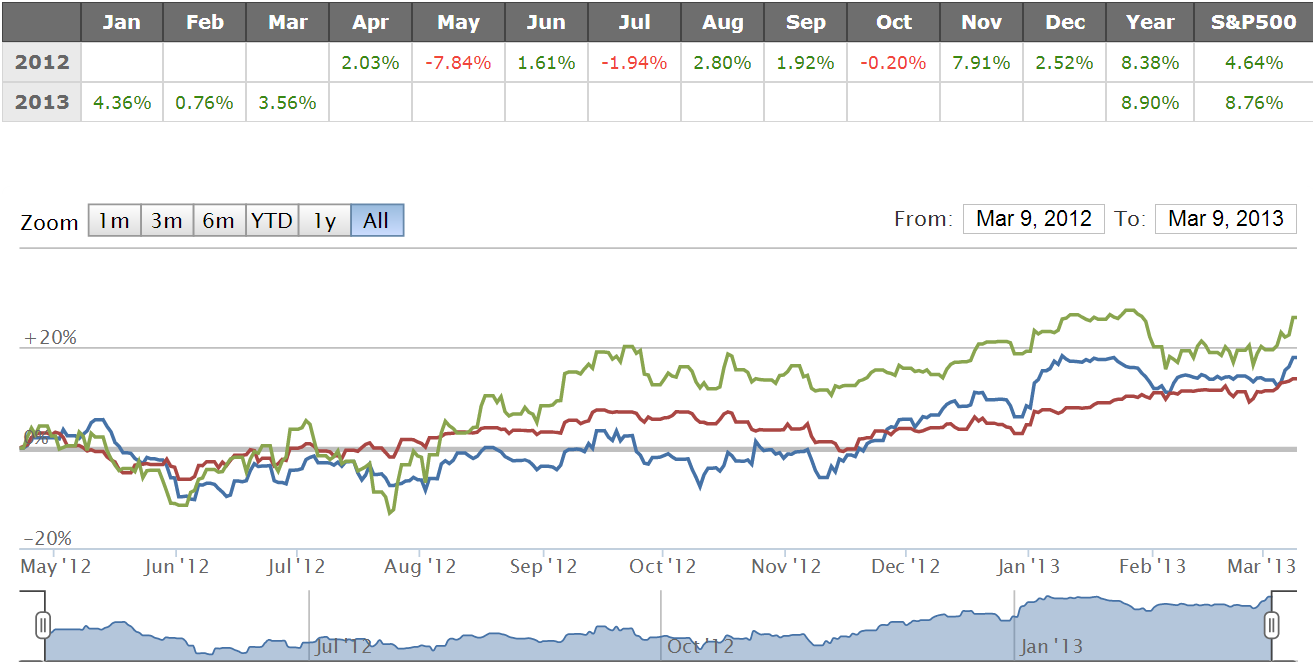Image resolution: width=1313 pixels, height=662 pixels.
Task: Grab the right navigator range handle
Action: [x=1271, y=626]
